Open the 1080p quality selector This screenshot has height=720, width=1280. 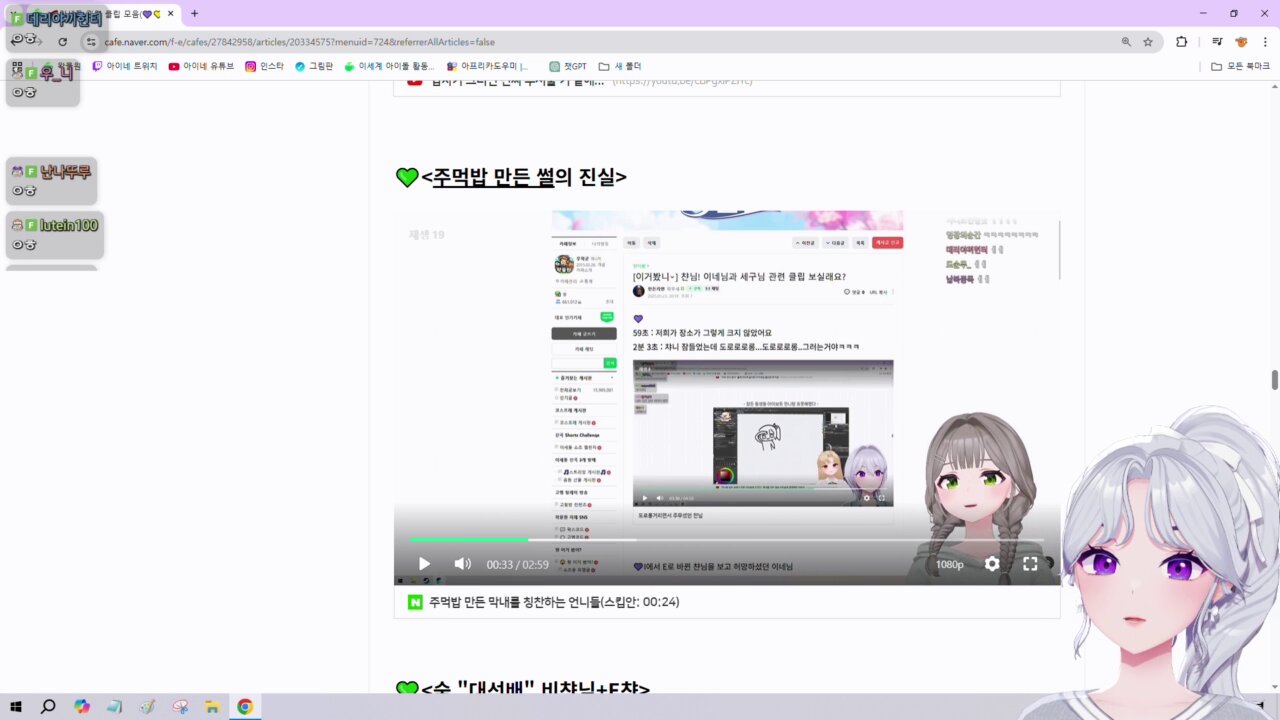950,564
